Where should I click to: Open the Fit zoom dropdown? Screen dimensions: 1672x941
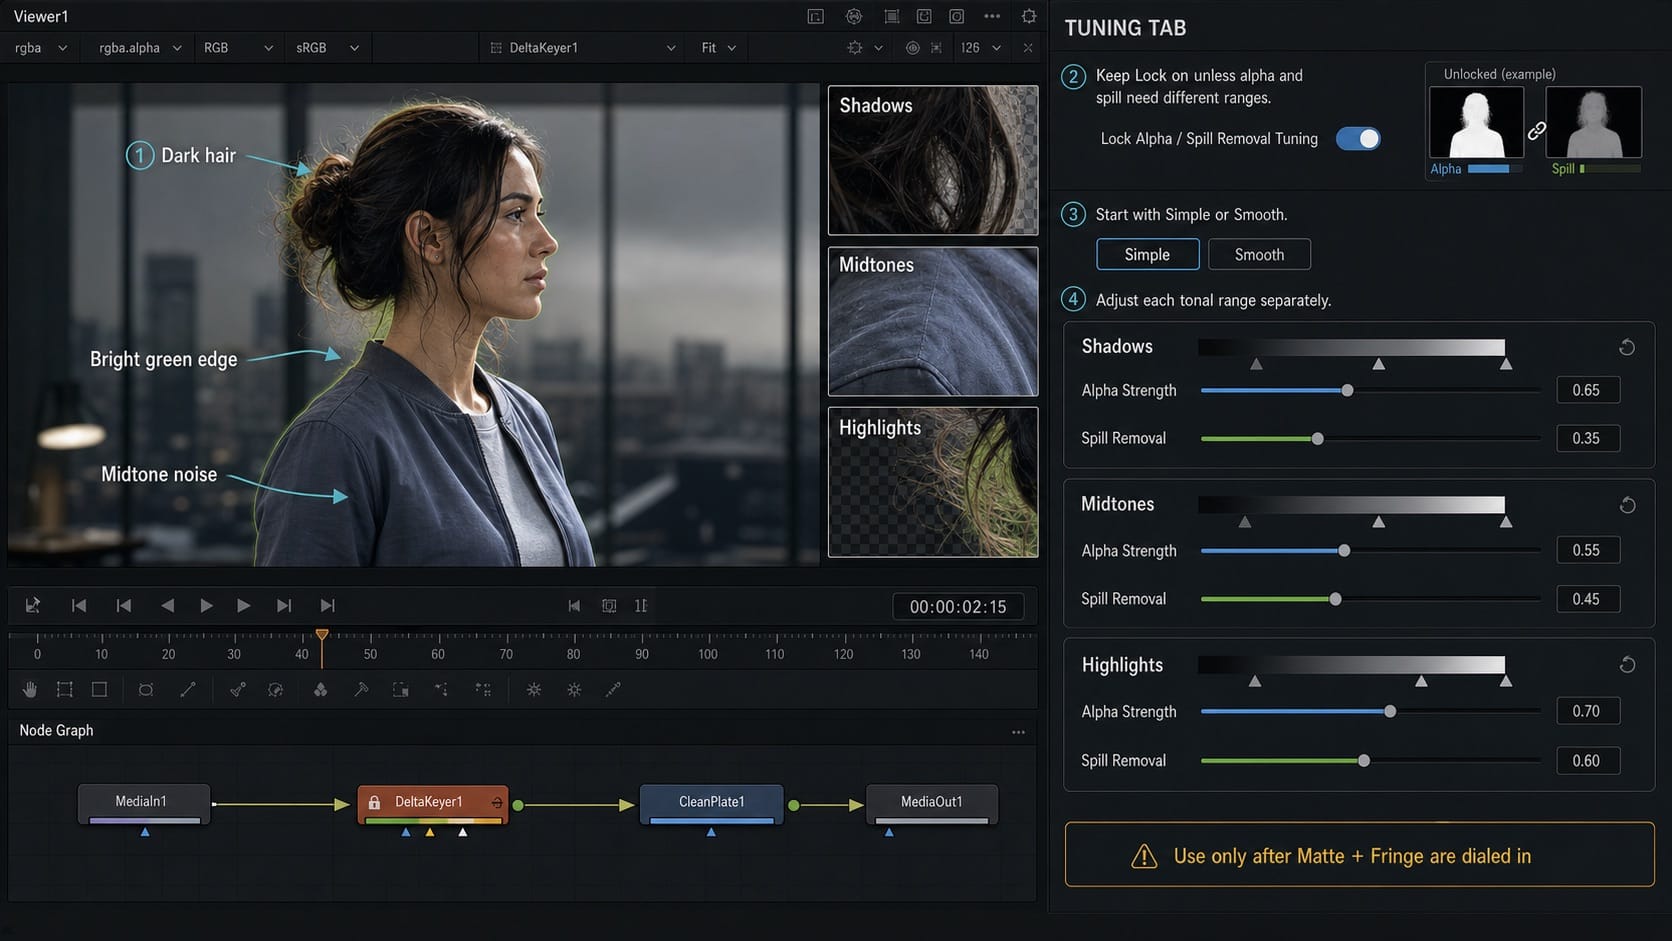(719, 48)
